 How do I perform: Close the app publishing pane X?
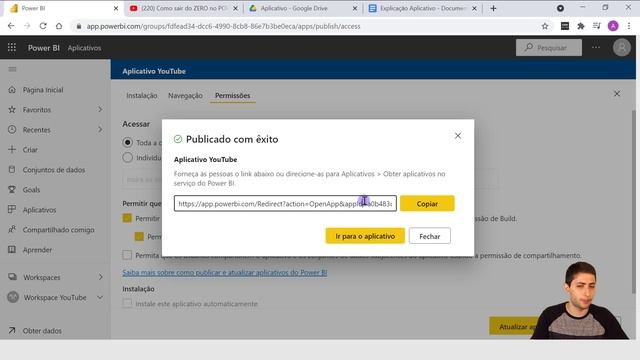617,93
